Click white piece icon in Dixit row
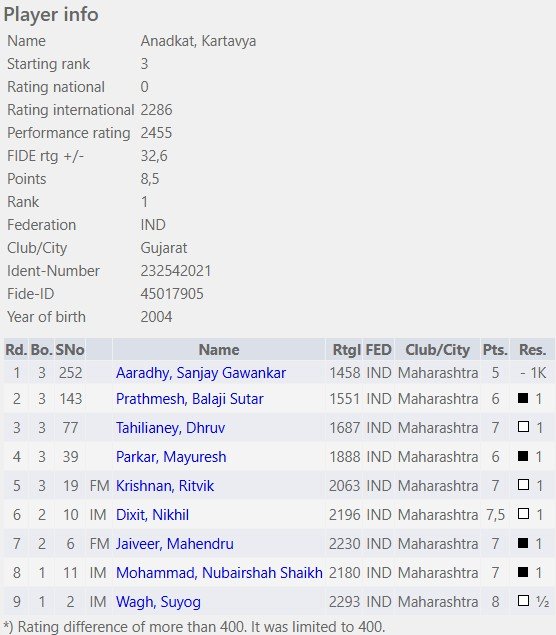Image resolution: width=556 pixels, height=635 pixels. coord(523,514)
